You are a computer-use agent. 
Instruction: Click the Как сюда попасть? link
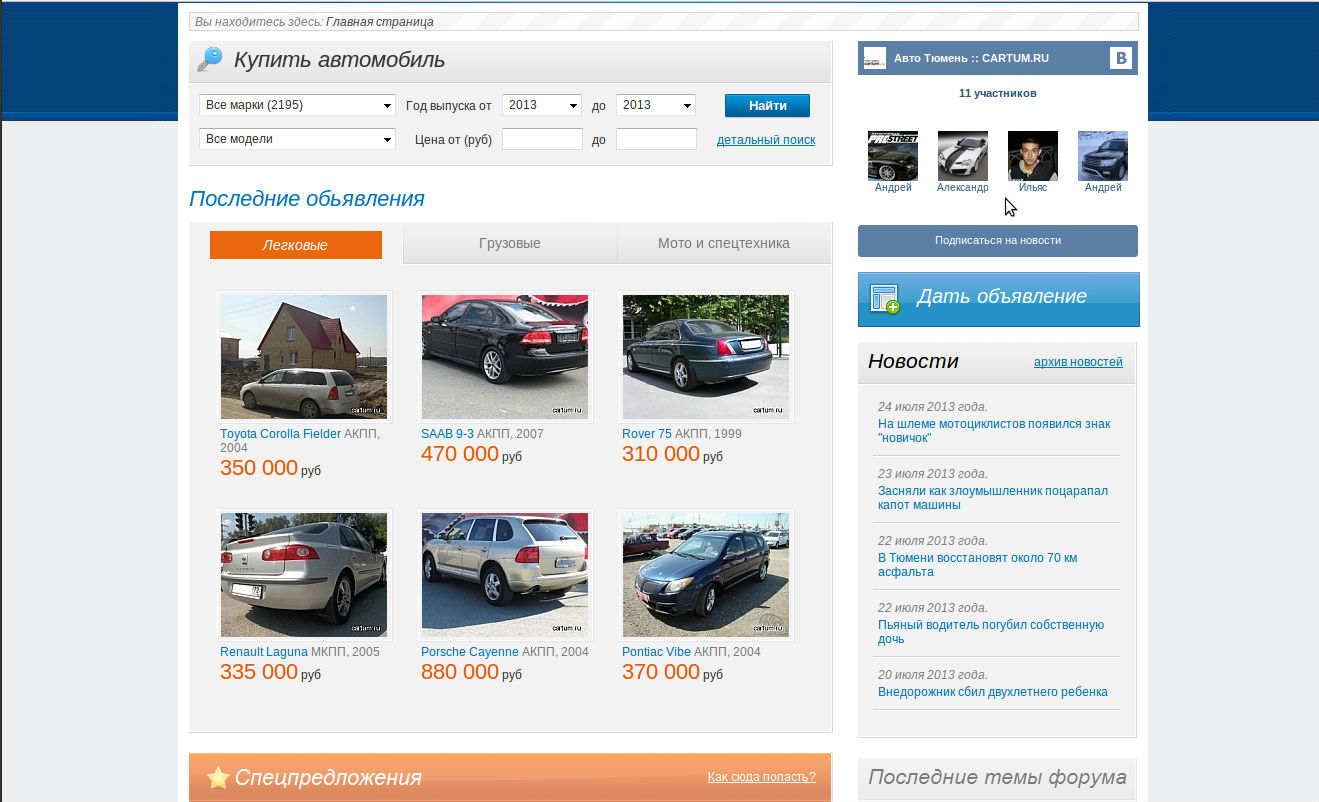pos(761,777)
